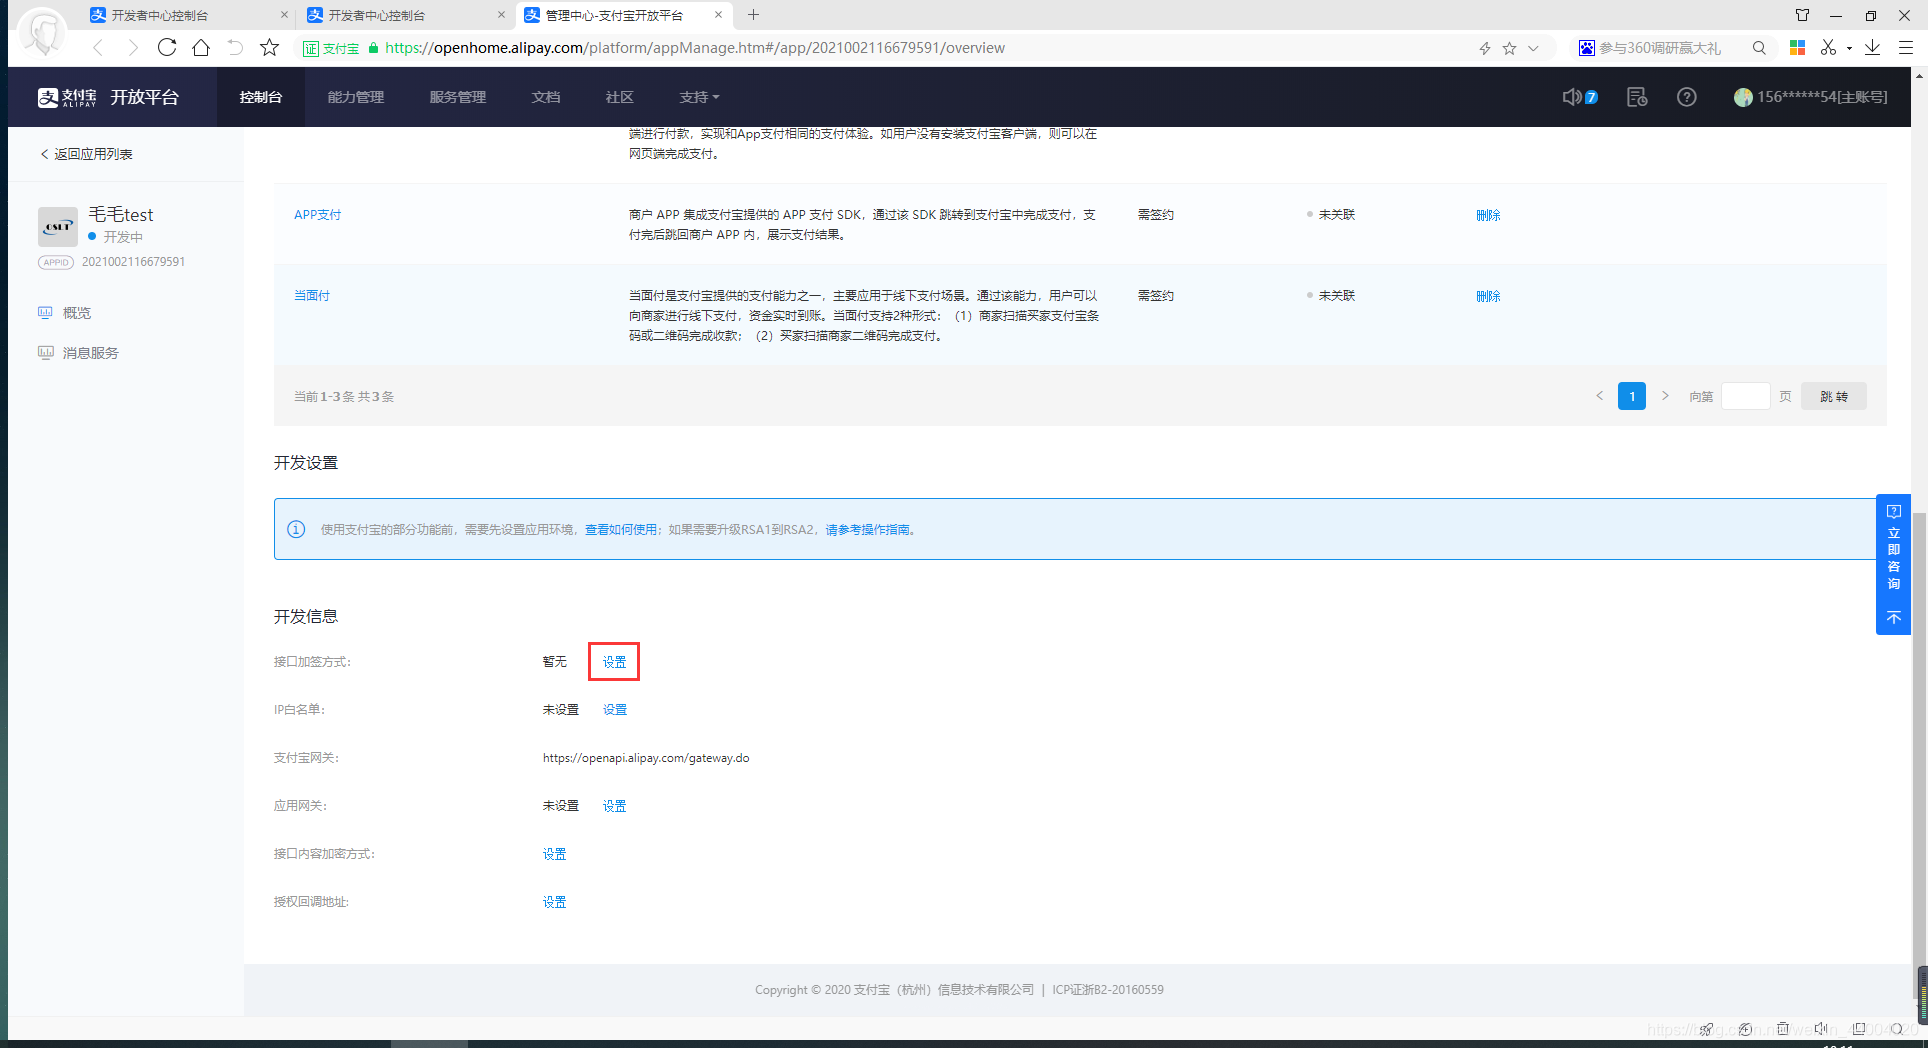
Task: Click the lightning speed mode icon
Action: (1485, 48)
